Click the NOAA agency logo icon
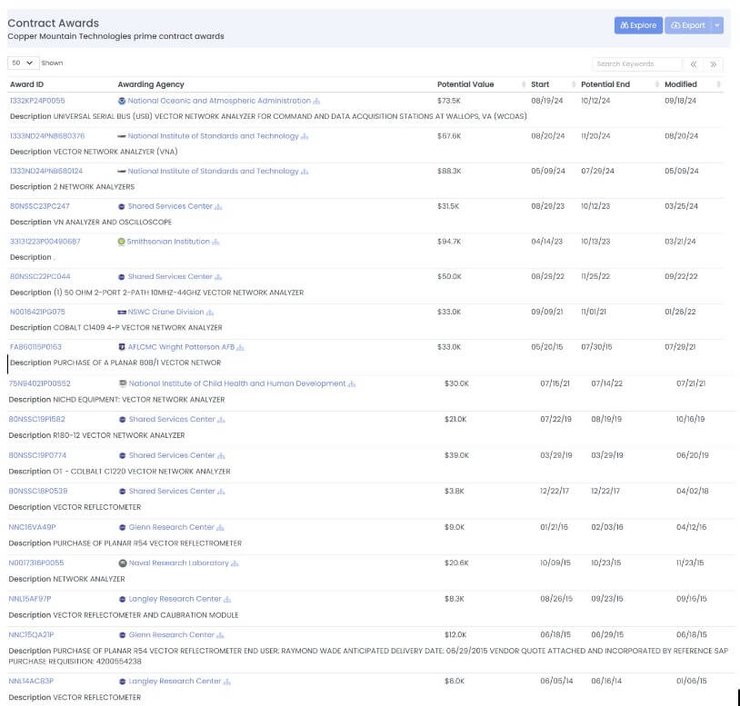This screenshot has width=740, height=706. [122, 101]
